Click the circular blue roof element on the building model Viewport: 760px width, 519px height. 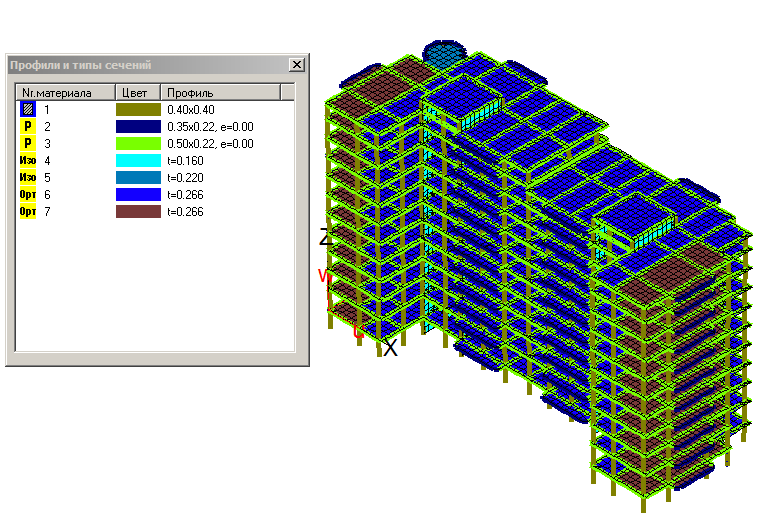[x=444, y=54]
